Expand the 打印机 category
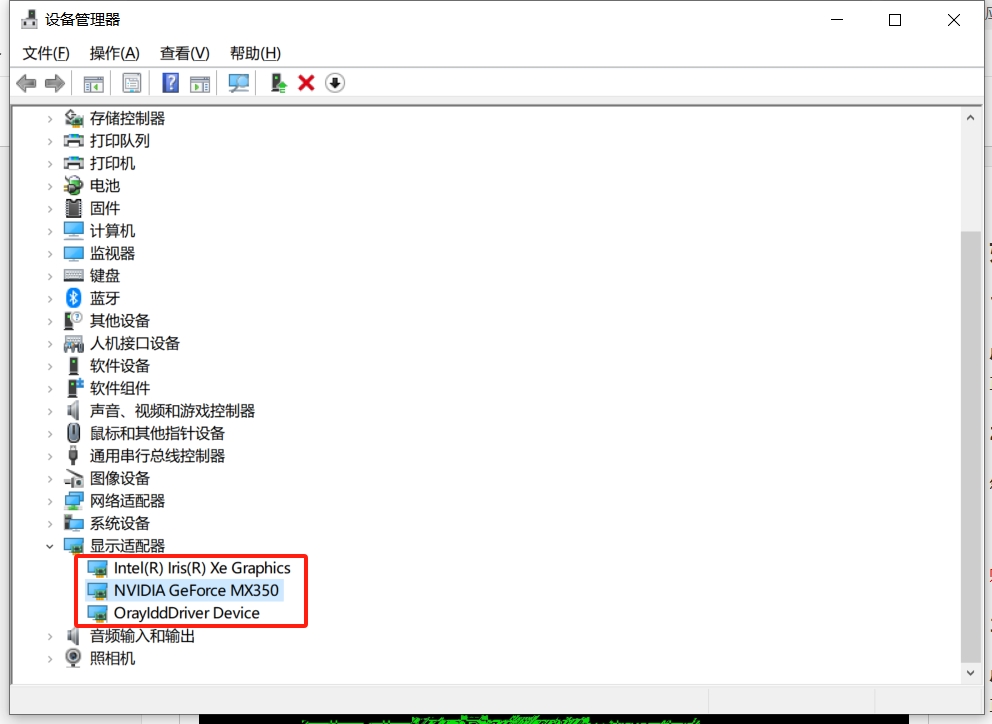The image size is (992, 724). (x=50, y=163)
